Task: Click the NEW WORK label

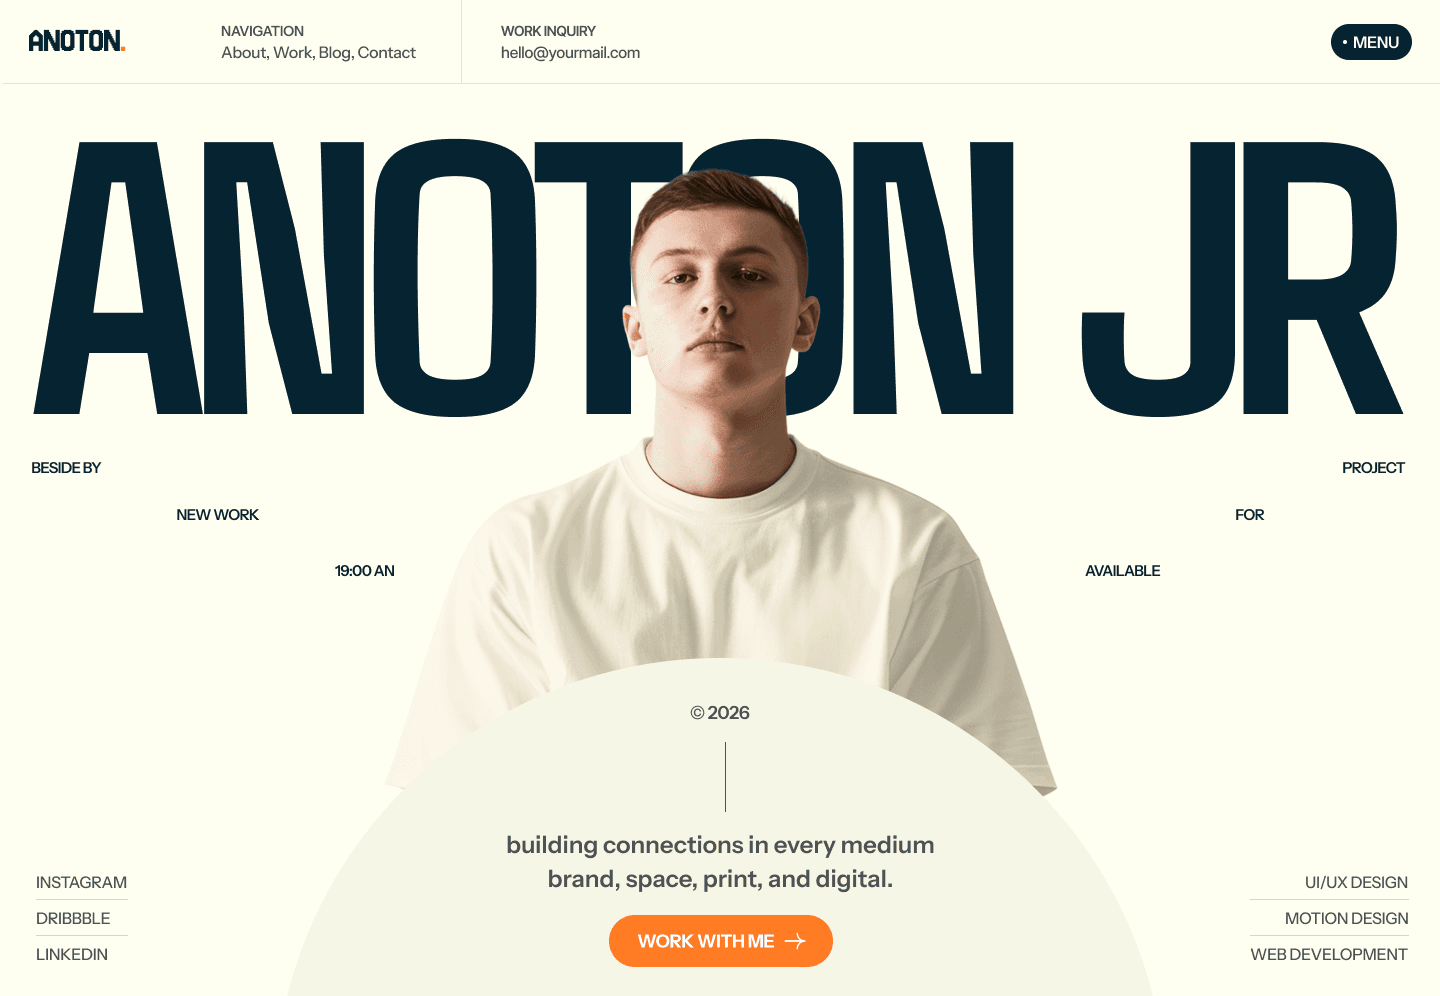Action: (217, 515)
